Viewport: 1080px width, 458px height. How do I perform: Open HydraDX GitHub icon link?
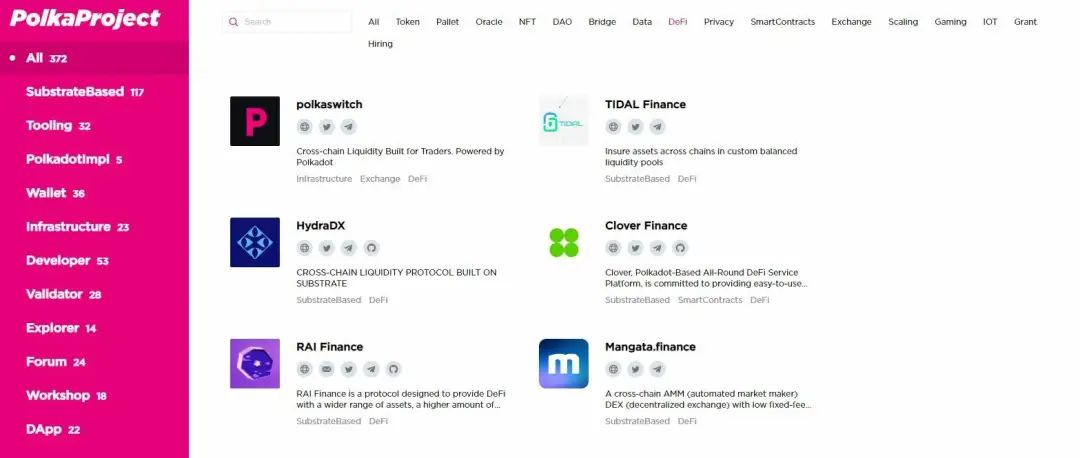click(371, 248)
